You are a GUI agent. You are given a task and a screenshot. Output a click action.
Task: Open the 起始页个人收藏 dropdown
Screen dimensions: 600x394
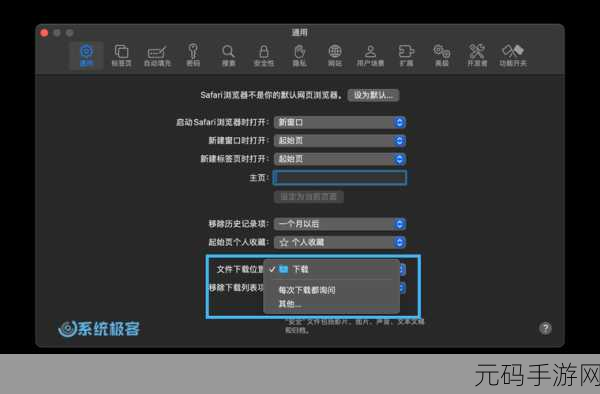point(340,242)
